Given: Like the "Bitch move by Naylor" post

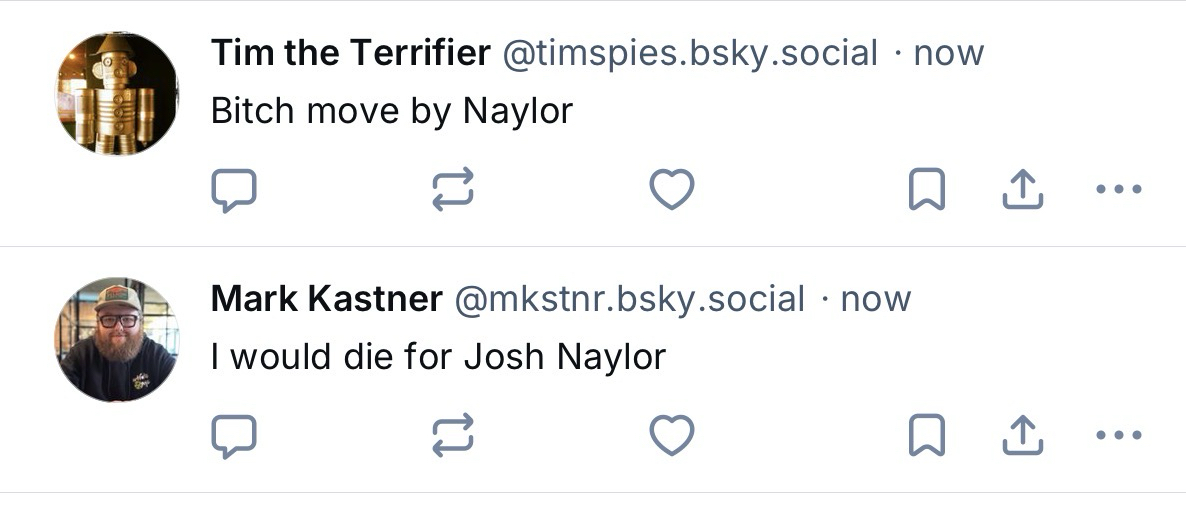Looking at the screenshot, I should 672,189.
